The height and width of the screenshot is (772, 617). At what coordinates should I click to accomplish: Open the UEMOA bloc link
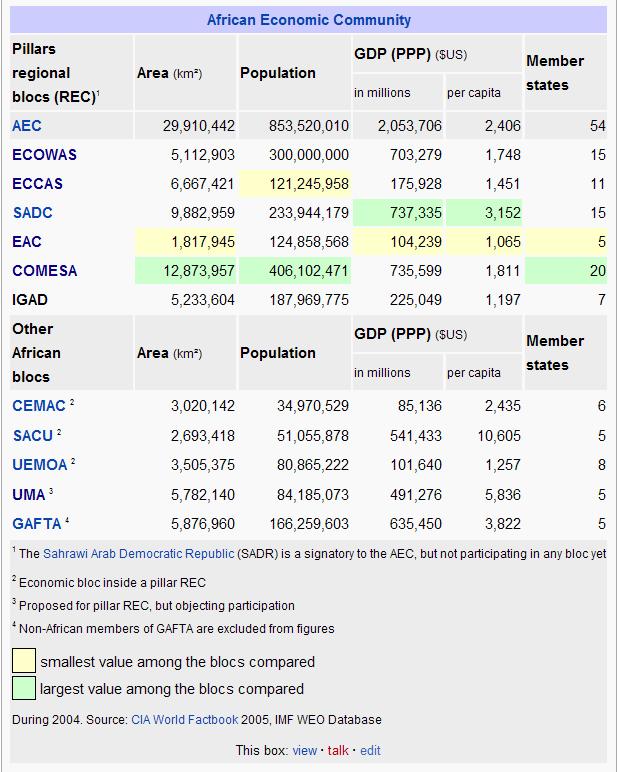coord(39,465)
